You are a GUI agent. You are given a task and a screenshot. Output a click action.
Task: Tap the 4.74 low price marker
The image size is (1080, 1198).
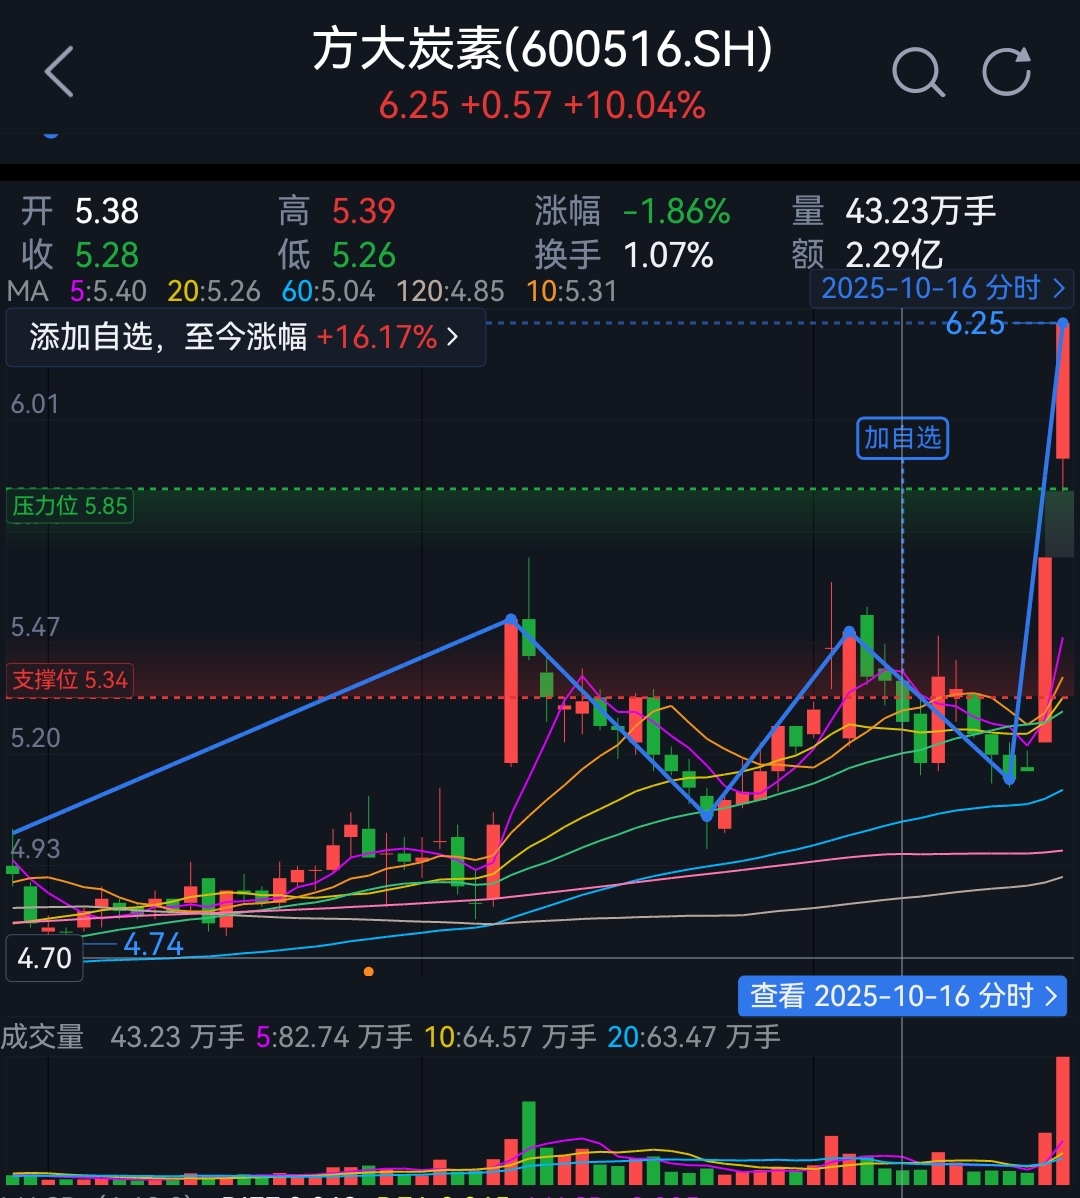coord(154,944)
